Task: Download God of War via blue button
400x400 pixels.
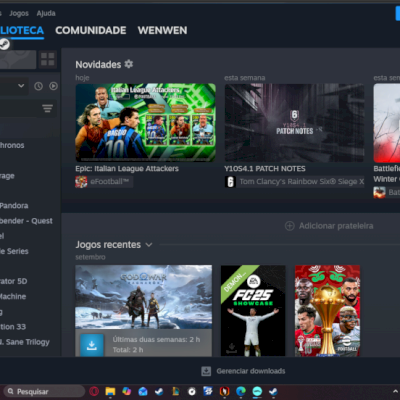Action: (x=92, y=345)
